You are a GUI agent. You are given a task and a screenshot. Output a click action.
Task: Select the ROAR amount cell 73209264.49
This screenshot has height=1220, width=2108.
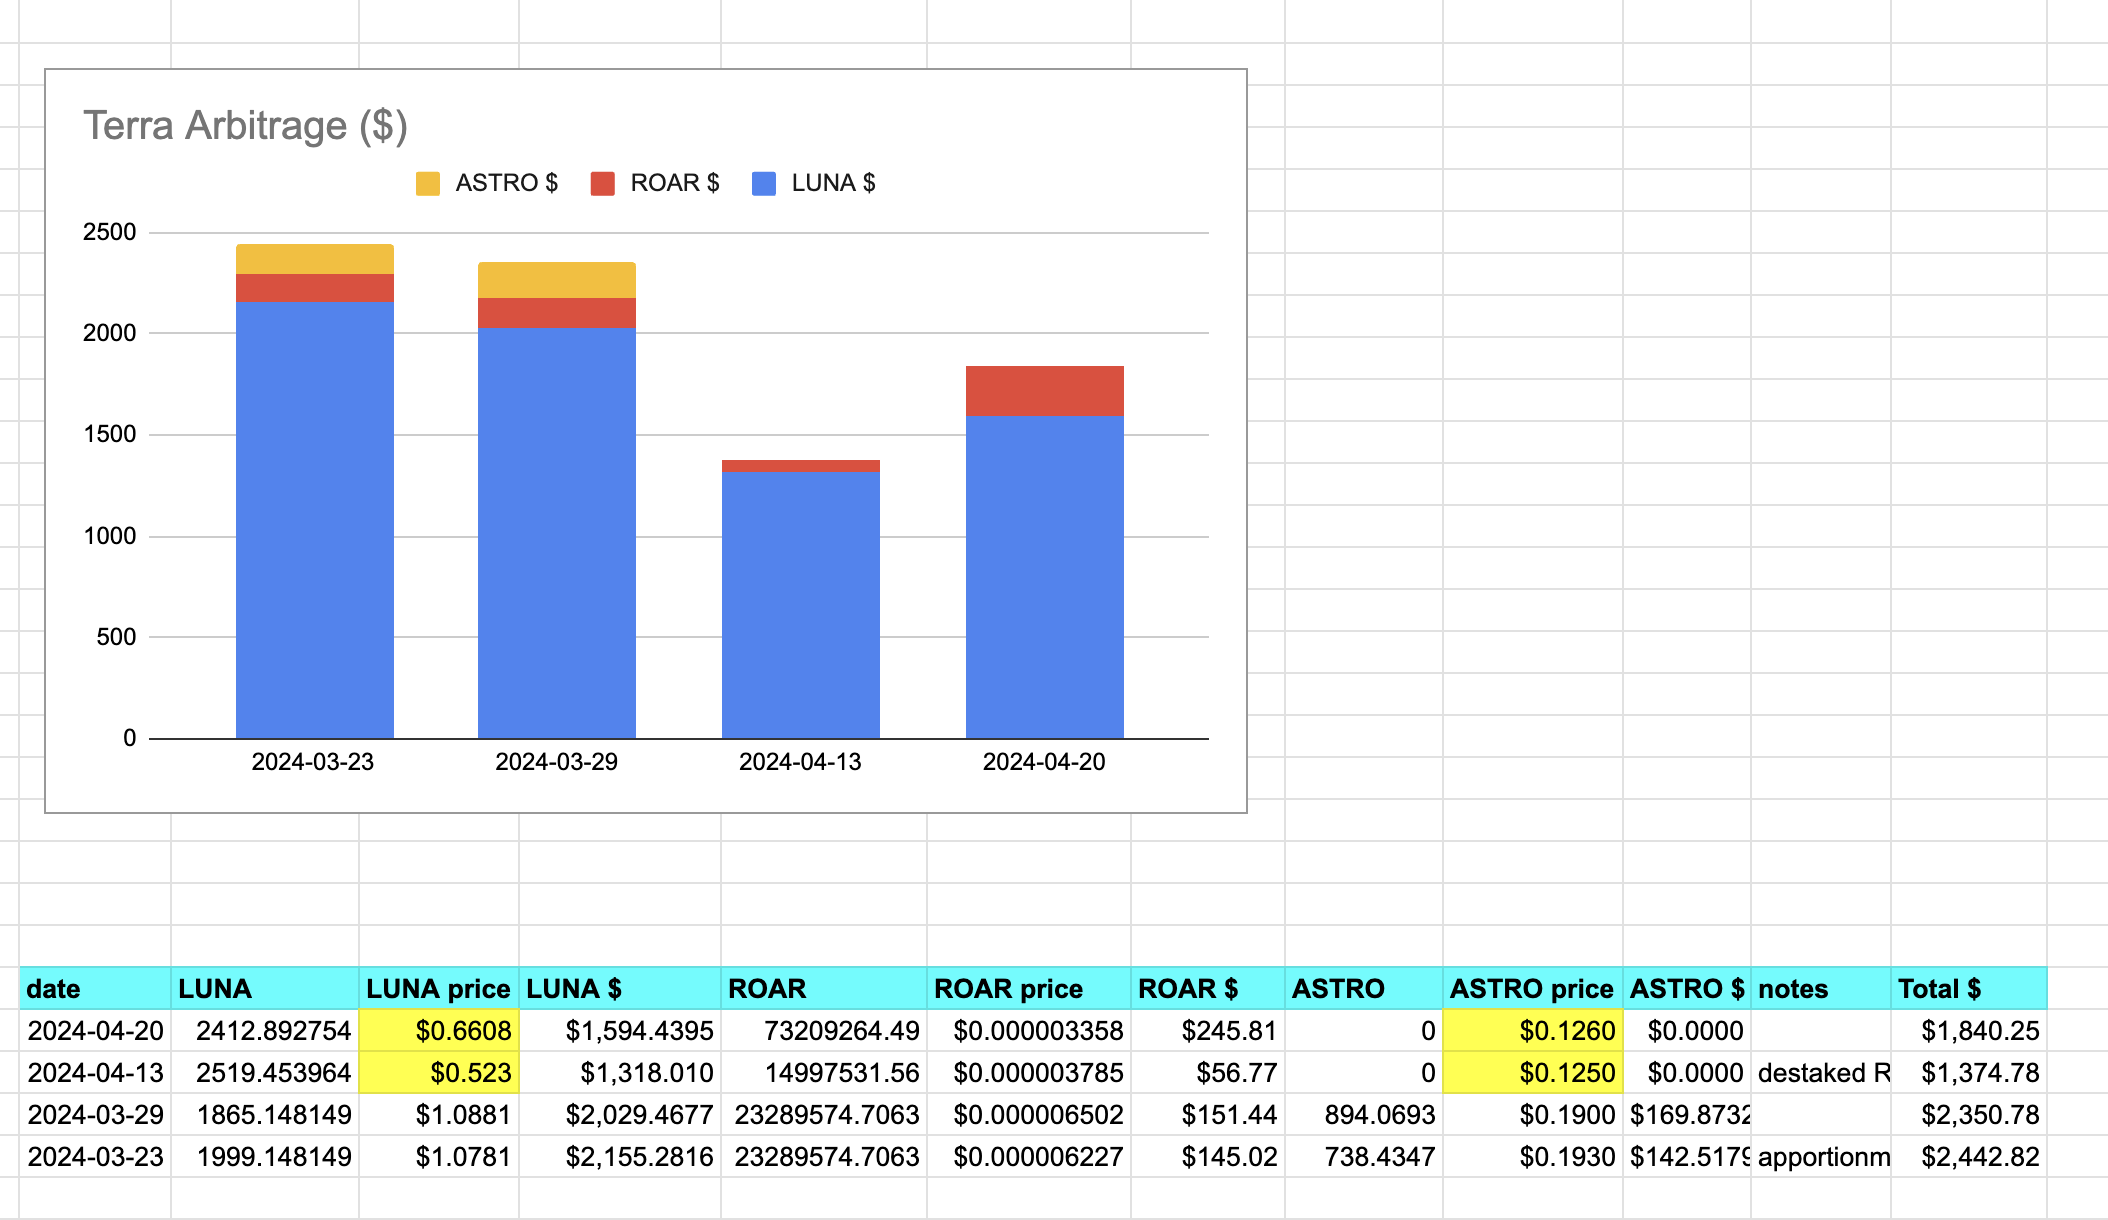(x=823, y=1031)
